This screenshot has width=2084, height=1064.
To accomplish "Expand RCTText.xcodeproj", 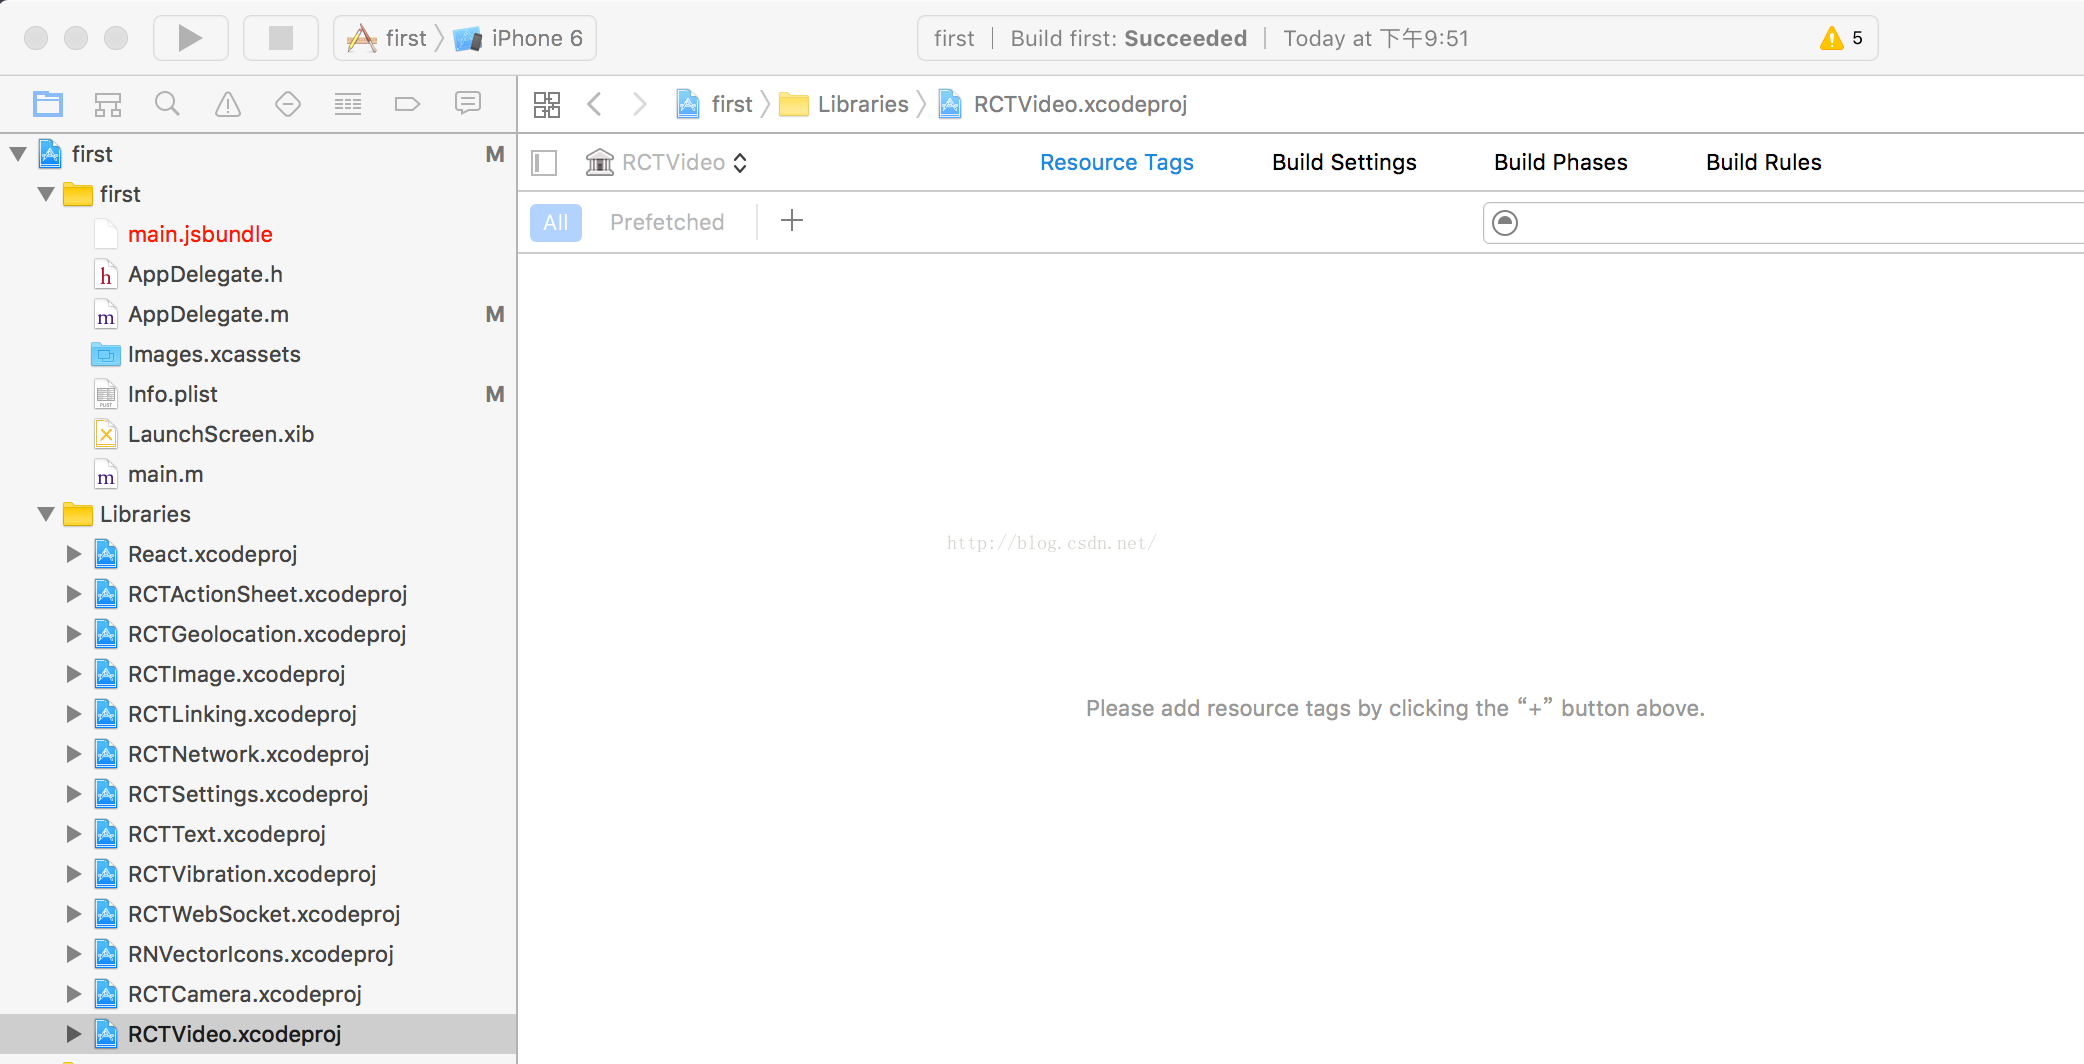I will tap(74, 834).
